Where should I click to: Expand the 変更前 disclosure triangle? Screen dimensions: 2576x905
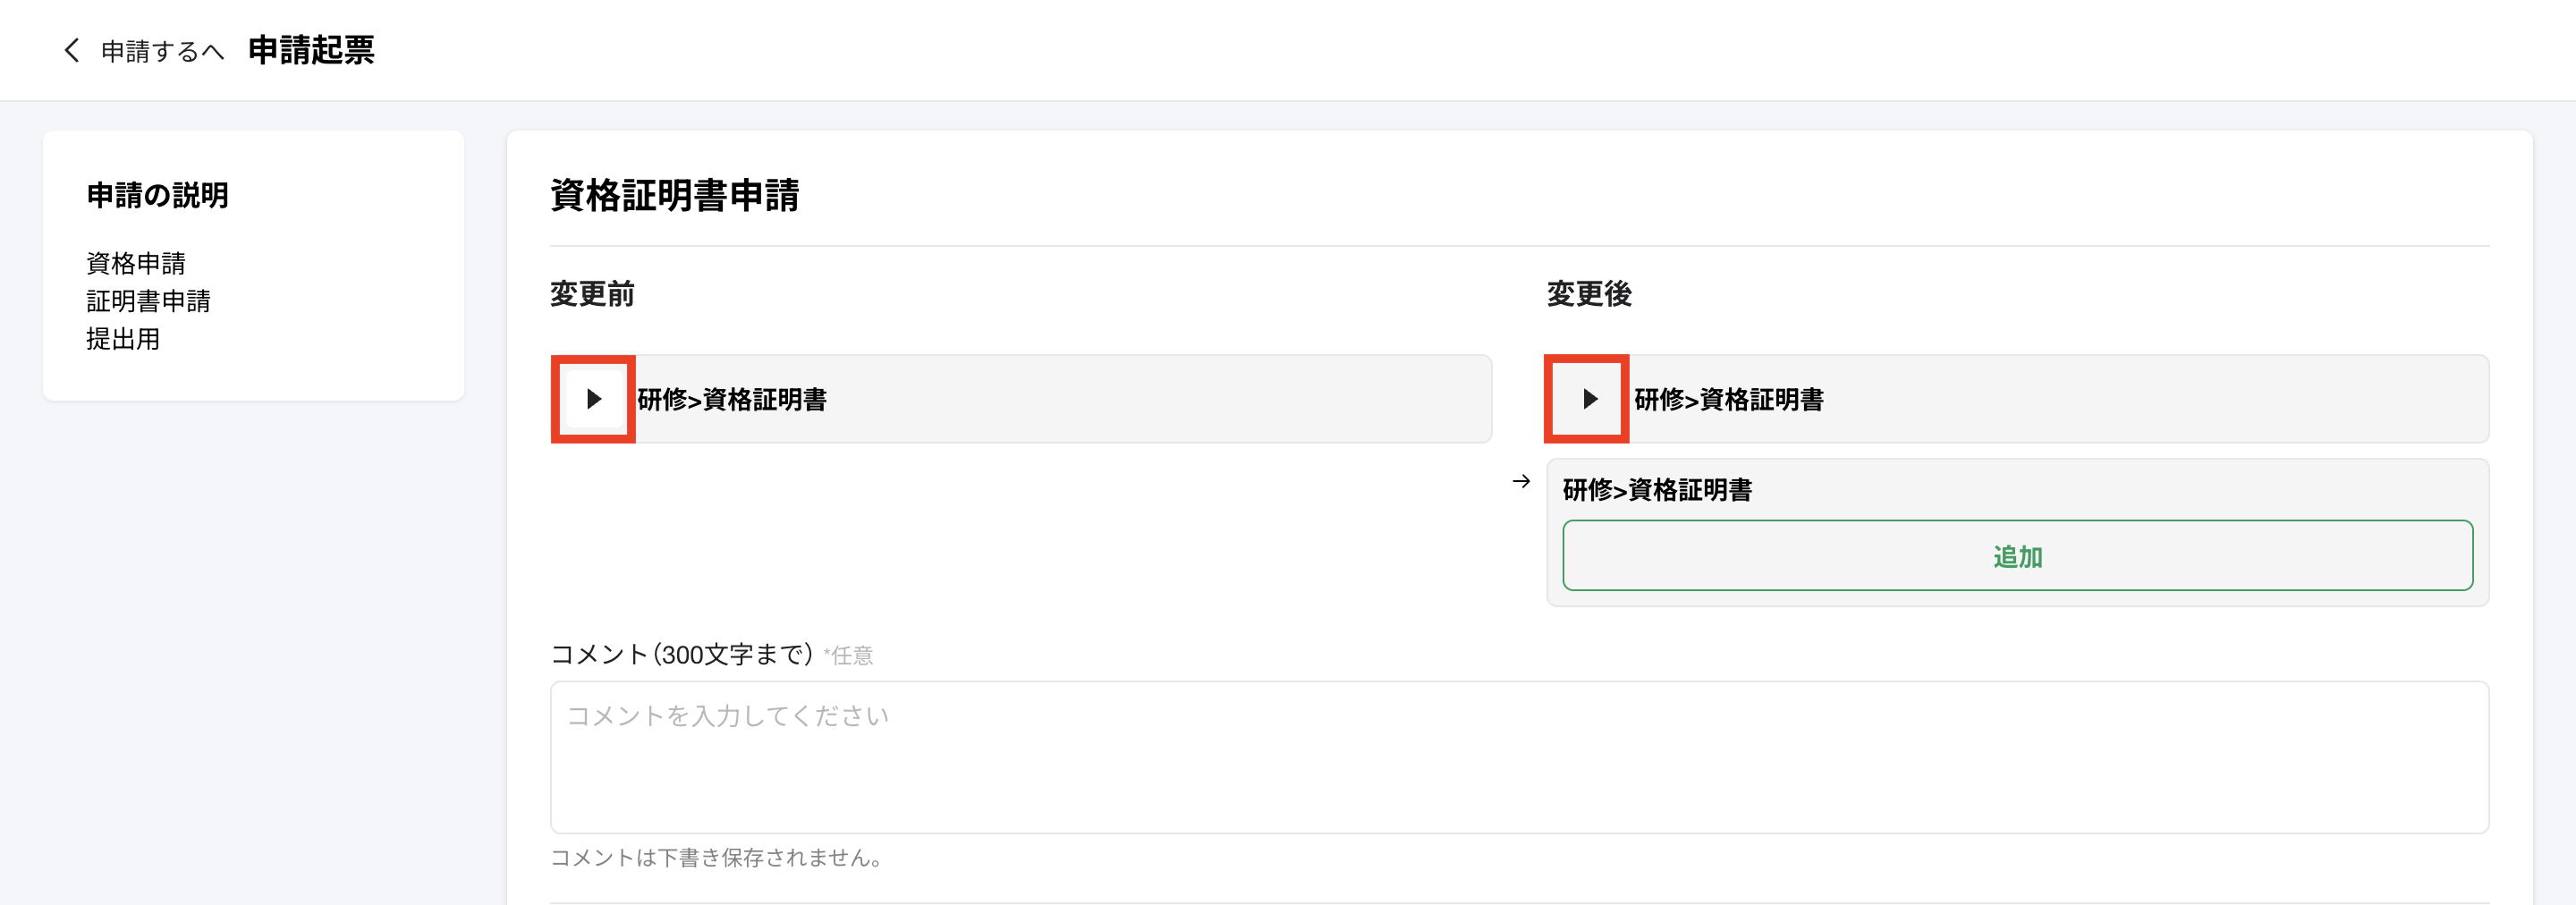point(594,399)
